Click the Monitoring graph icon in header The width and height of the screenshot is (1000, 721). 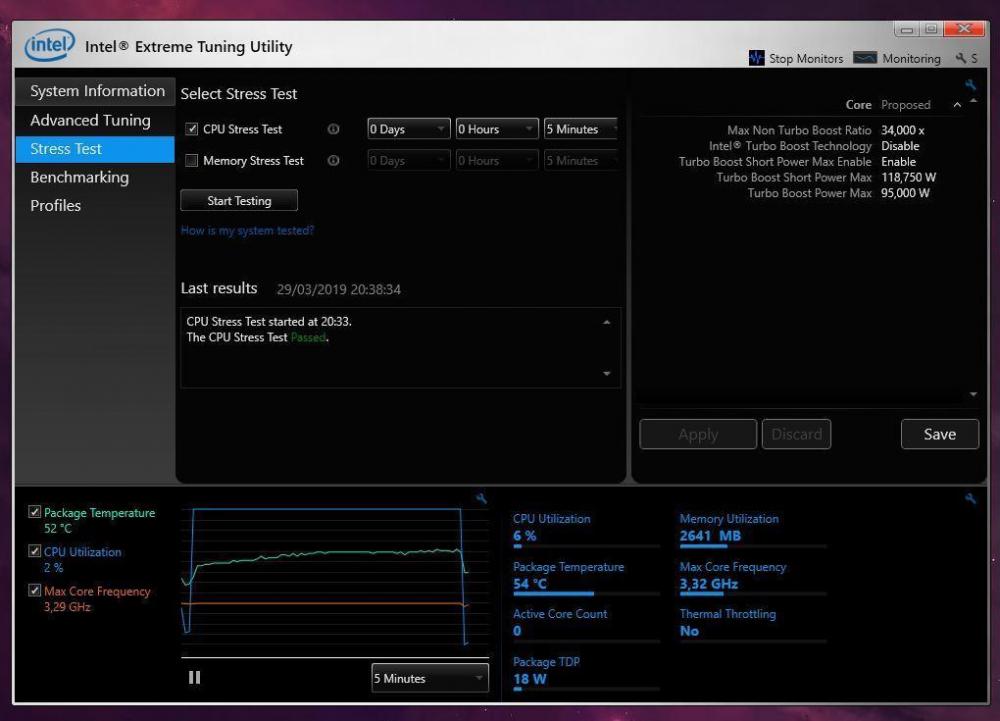[x=864, y=58]
